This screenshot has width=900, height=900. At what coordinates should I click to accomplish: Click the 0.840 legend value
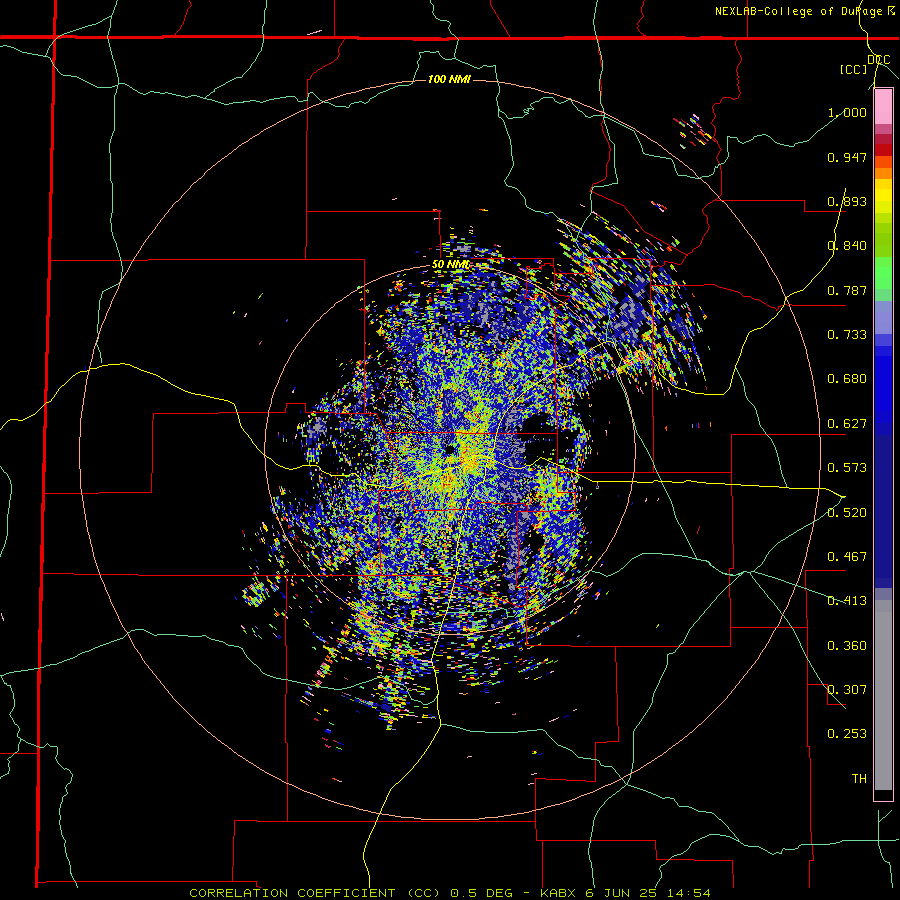coord(847,246)
